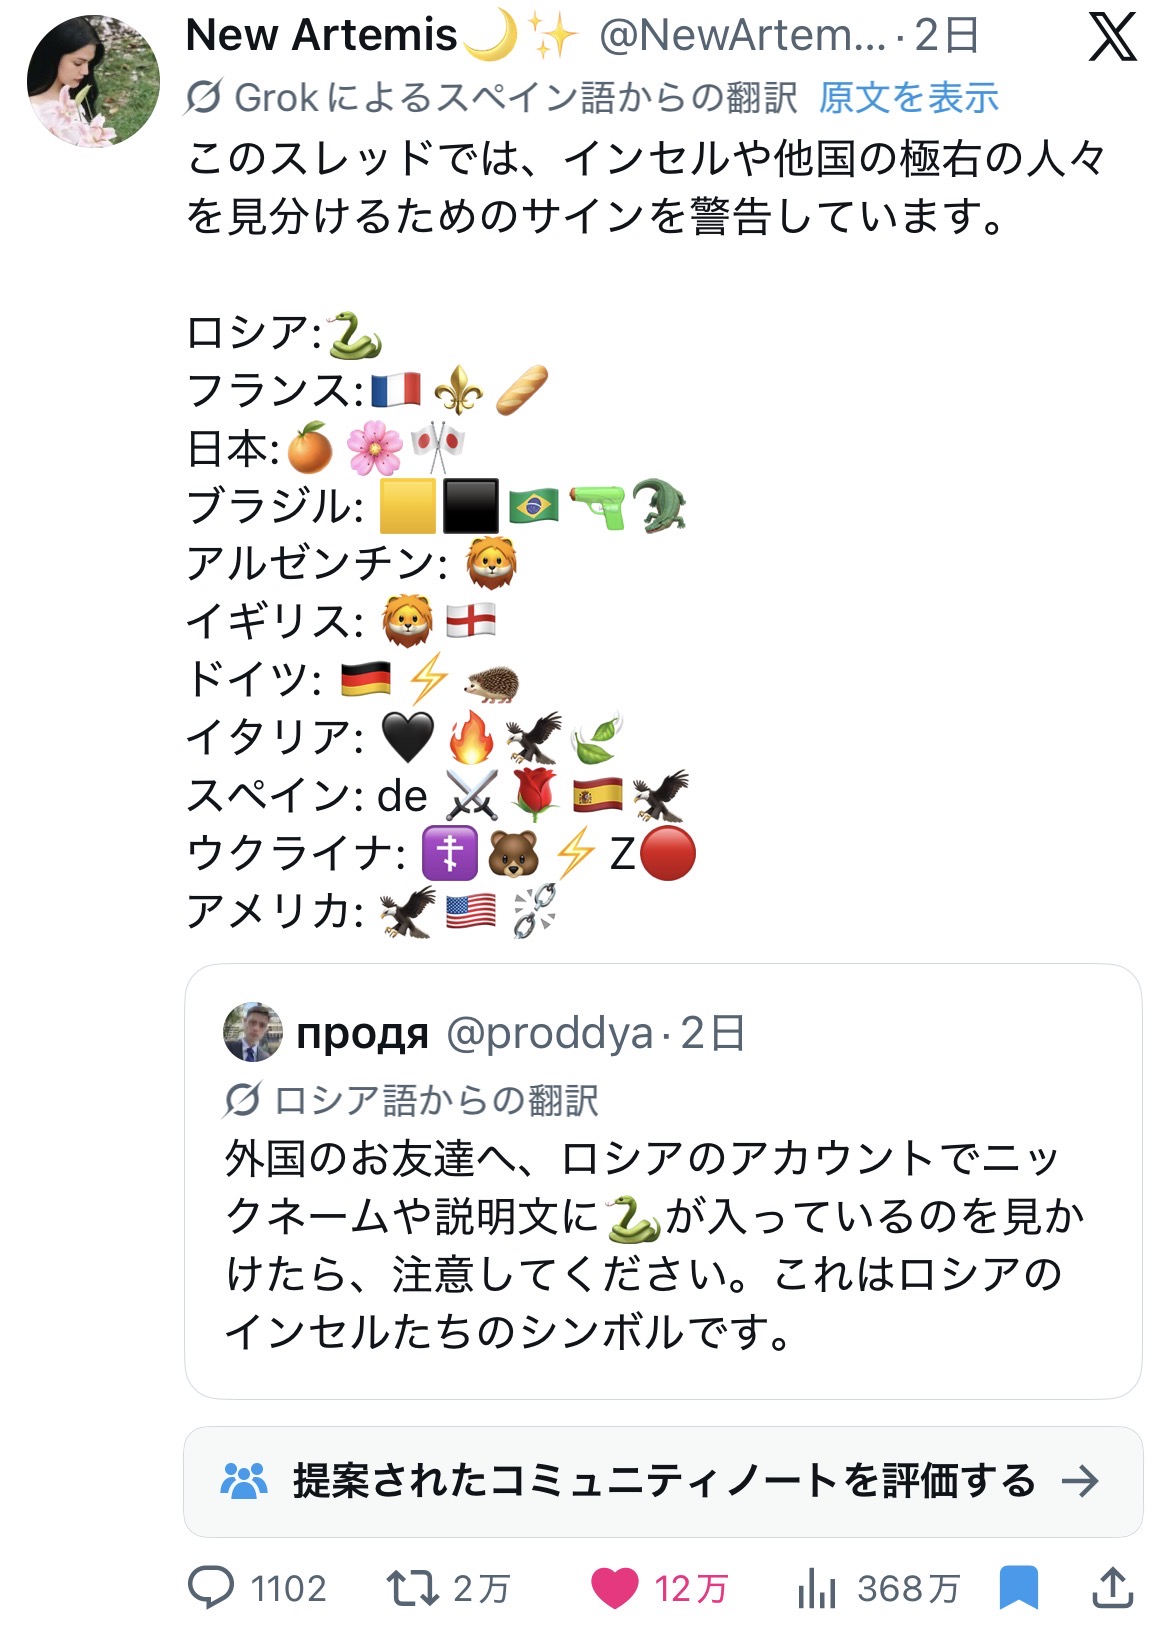Open the quoted tweet body text

coord(655,1244)
